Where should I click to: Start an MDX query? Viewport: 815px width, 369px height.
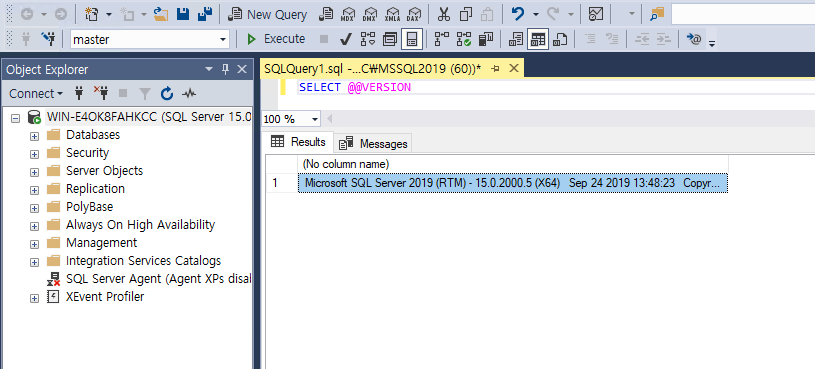pos(348,15)
